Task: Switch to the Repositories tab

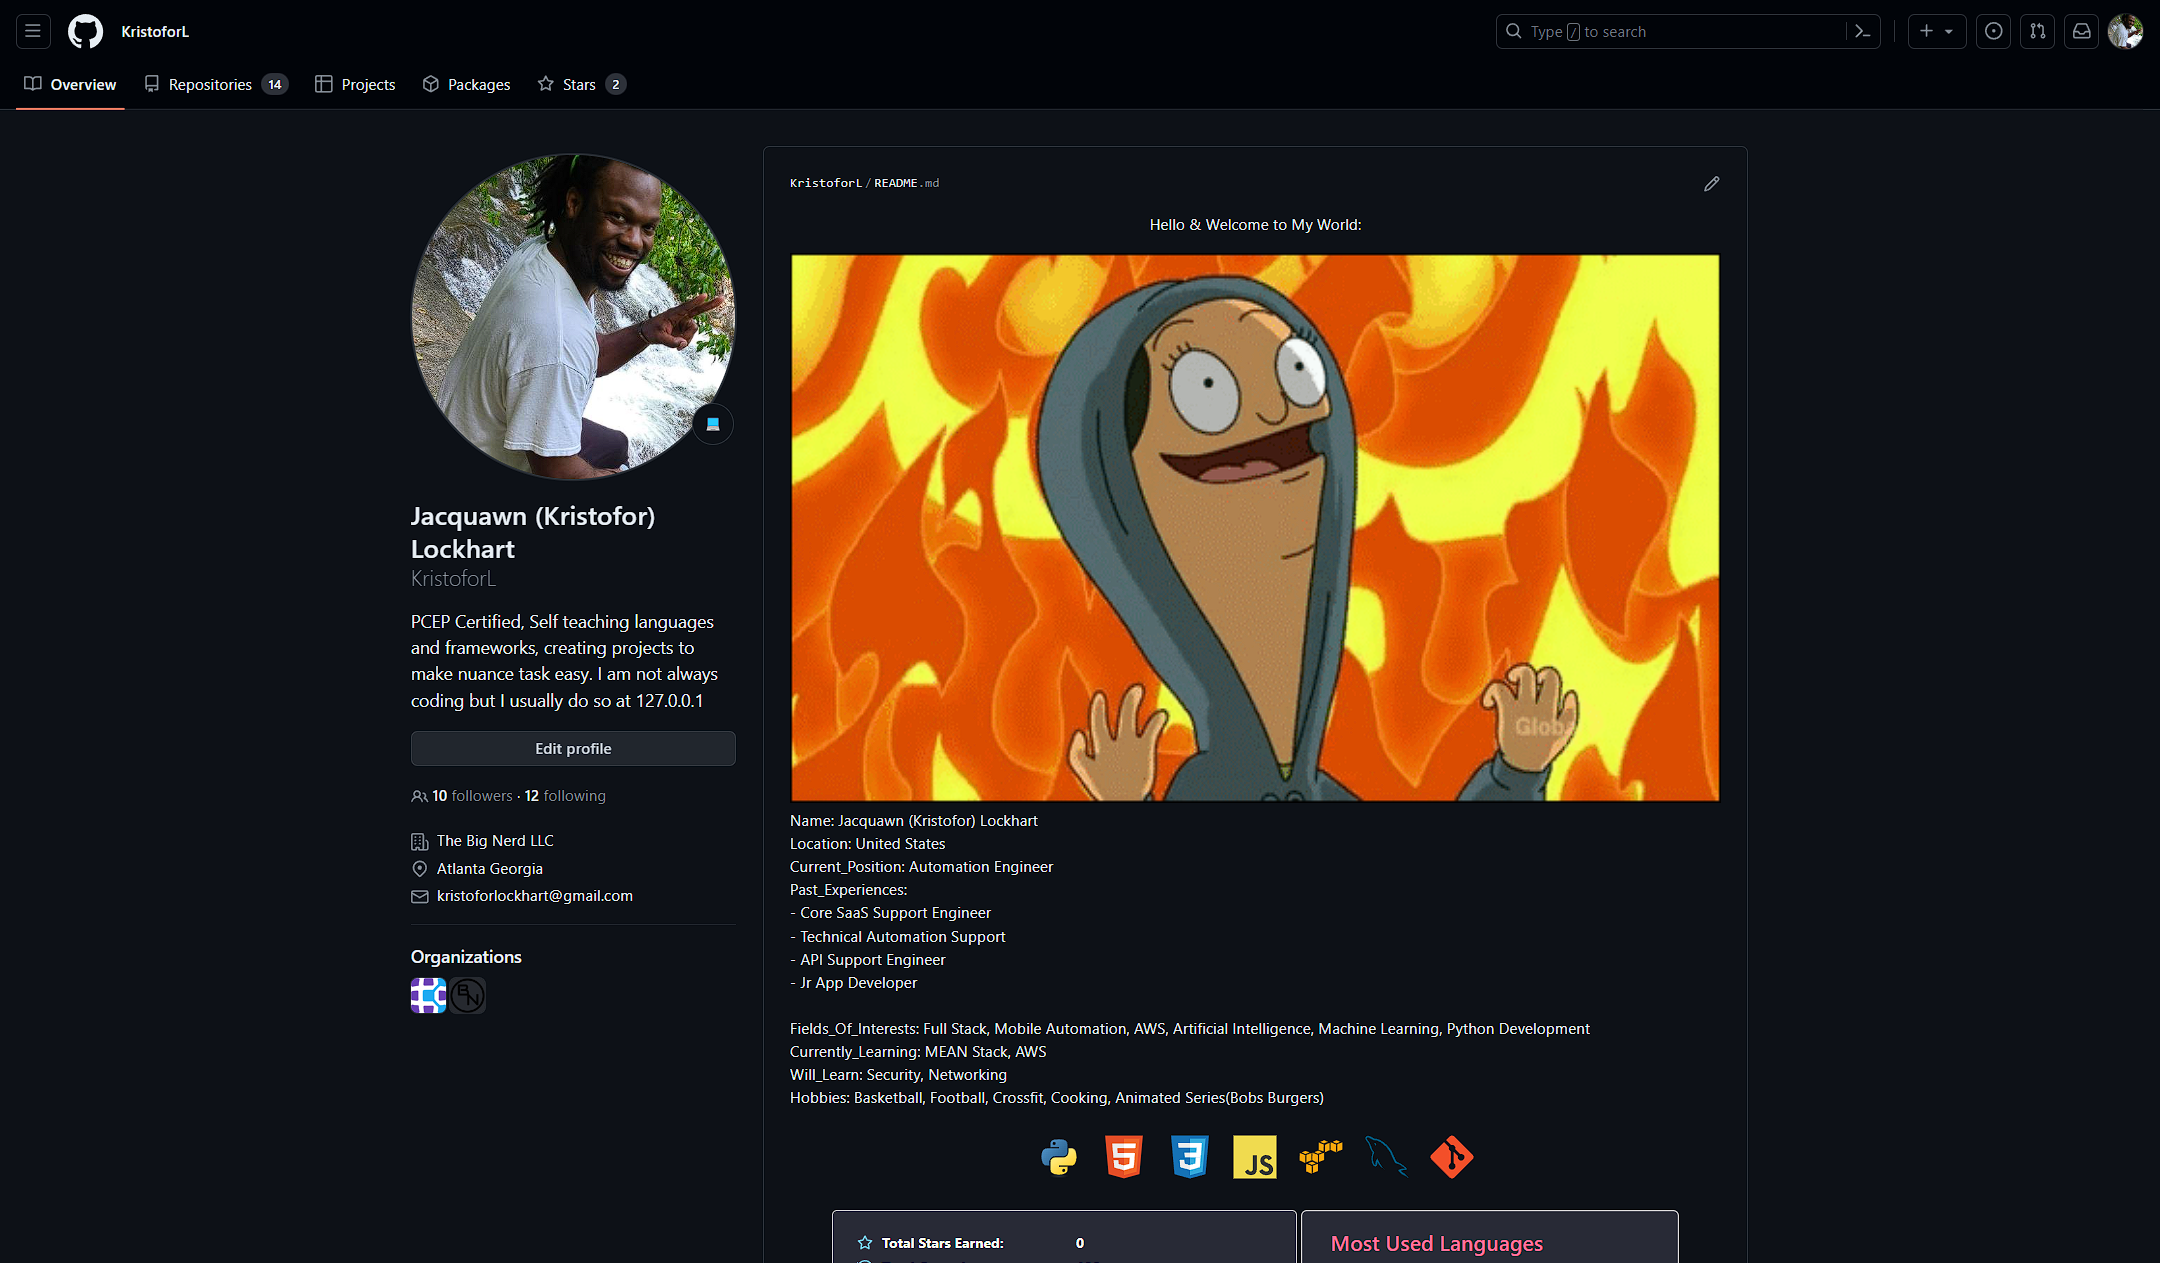Action: click(x=216, y=84)
